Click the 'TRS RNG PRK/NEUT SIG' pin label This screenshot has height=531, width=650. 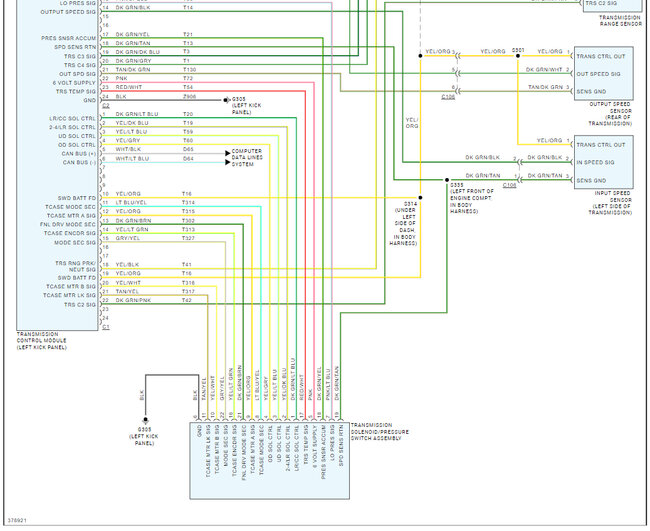[75, 266]
